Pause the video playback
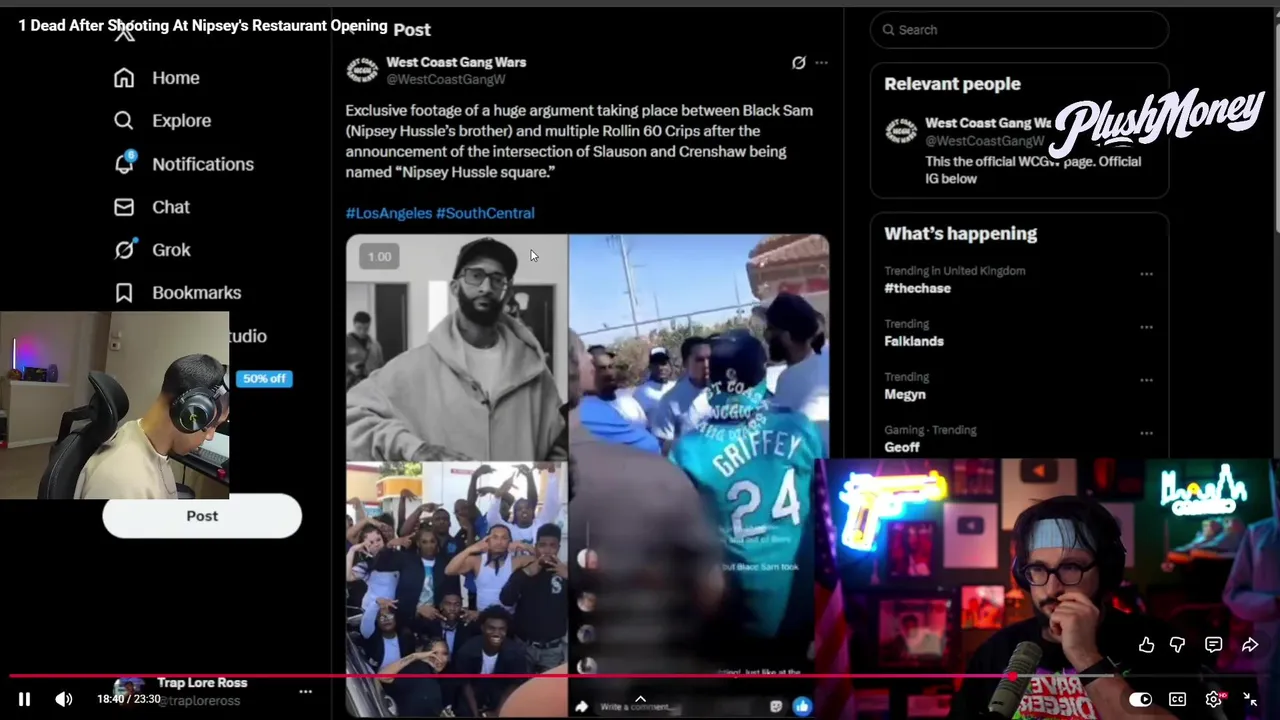 (24, 699)
